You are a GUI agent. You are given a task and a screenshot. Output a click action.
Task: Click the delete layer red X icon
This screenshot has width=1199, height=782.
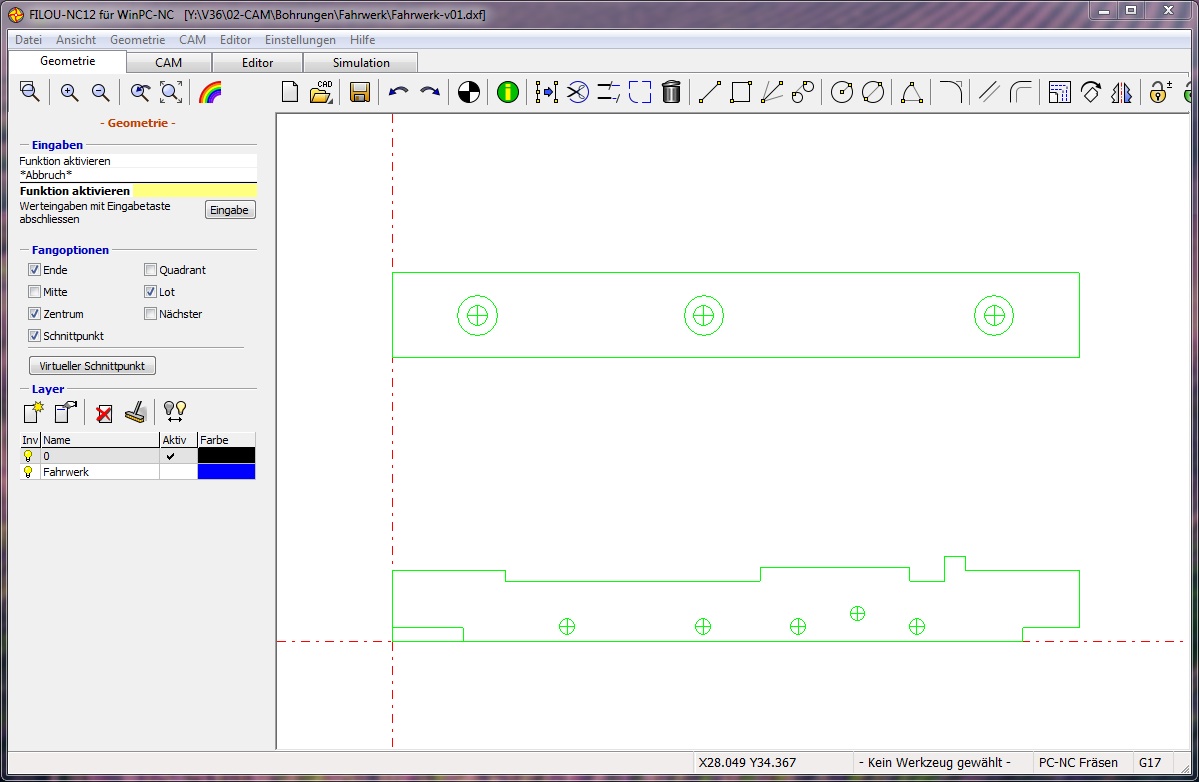pyautogui.click(x=104, y=414)
